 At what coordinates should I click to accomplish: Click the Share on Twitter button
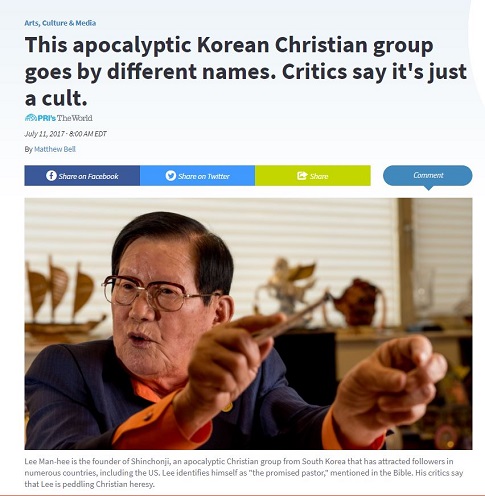pyautogui.click(x=197, y=175)
